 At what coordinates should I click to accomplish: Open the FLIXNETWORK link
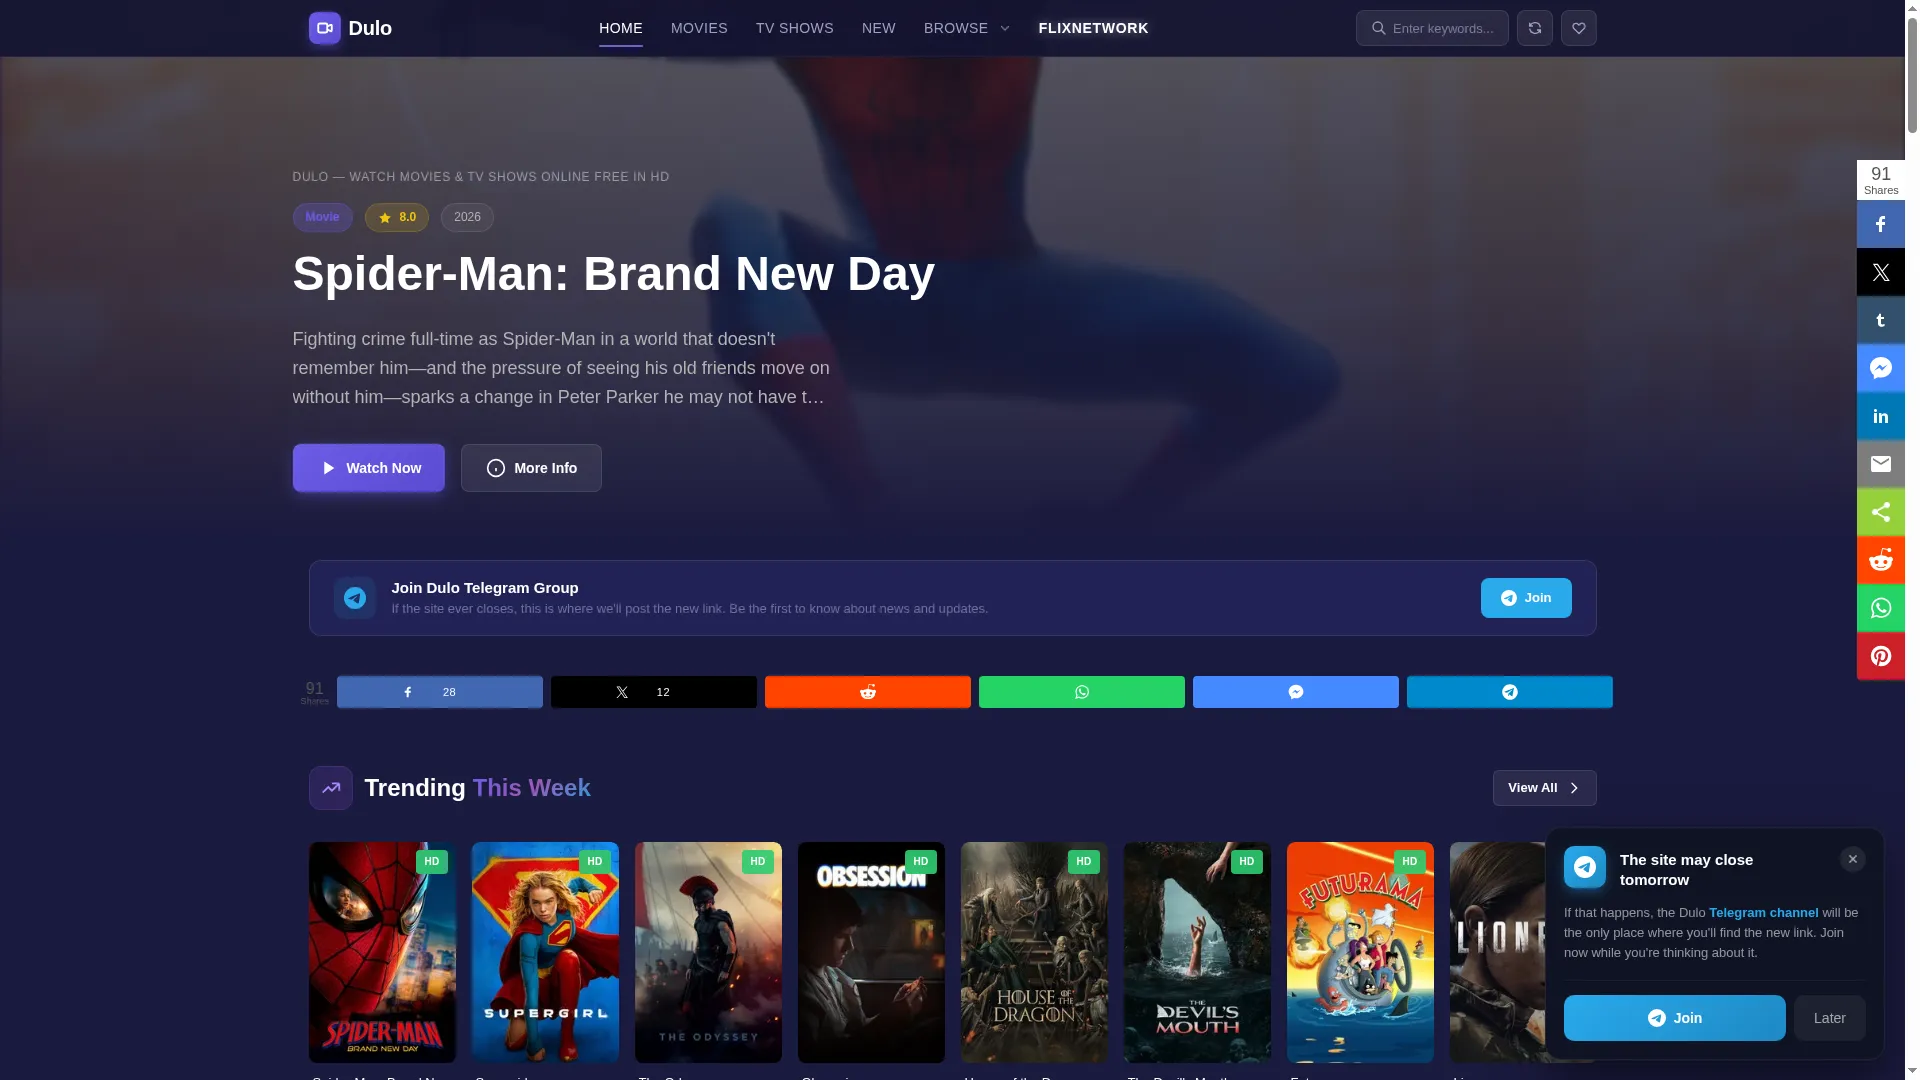(x=1094, y=28)
